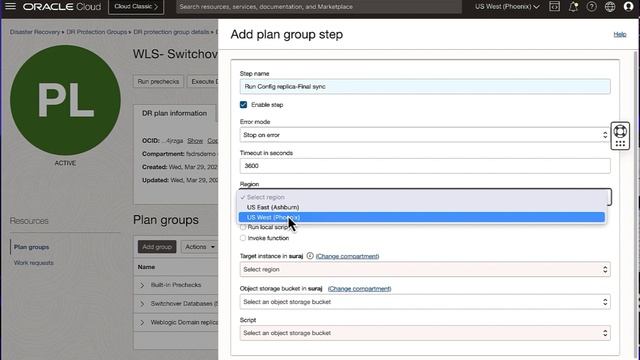Click Change compartment link for Target instance
Viewport: 640px width, 360px height.
tap(347, 256)
